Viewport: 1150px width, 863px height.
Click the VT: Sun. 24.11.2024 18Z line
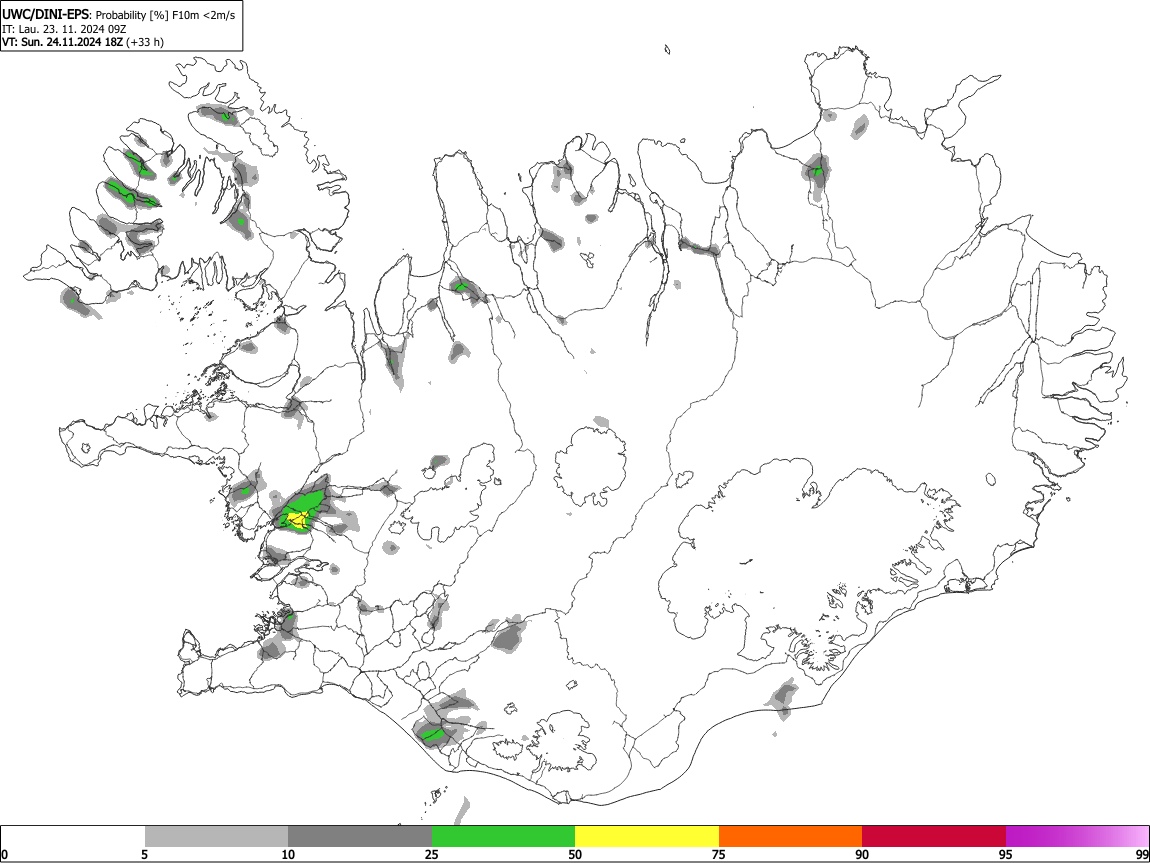83,42
